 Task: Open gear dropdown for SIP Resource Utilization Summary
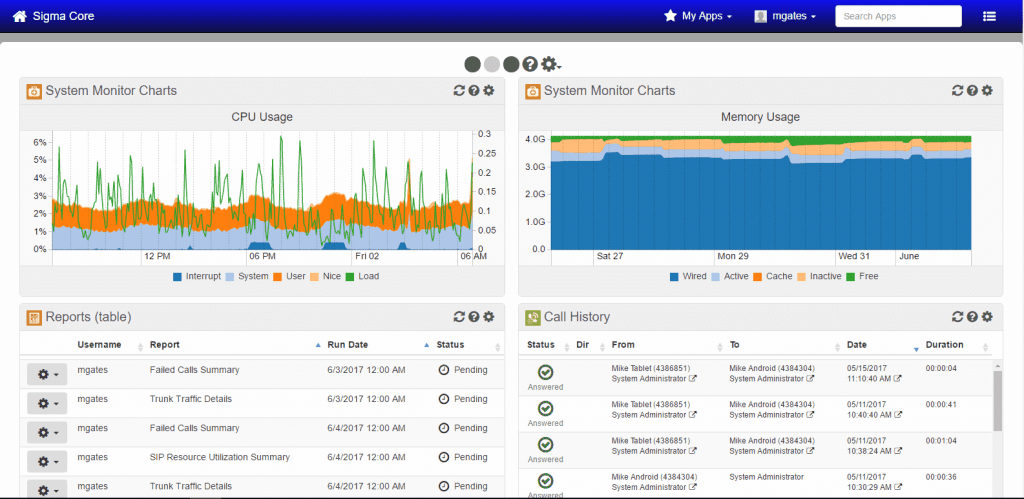tap(47, 462)
